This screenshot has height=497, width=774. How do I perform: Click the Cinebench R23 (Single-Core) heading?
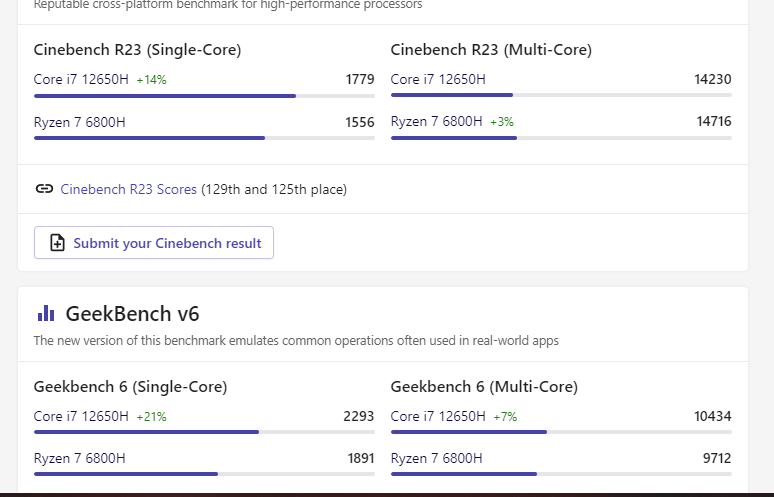tap(137, 50)
